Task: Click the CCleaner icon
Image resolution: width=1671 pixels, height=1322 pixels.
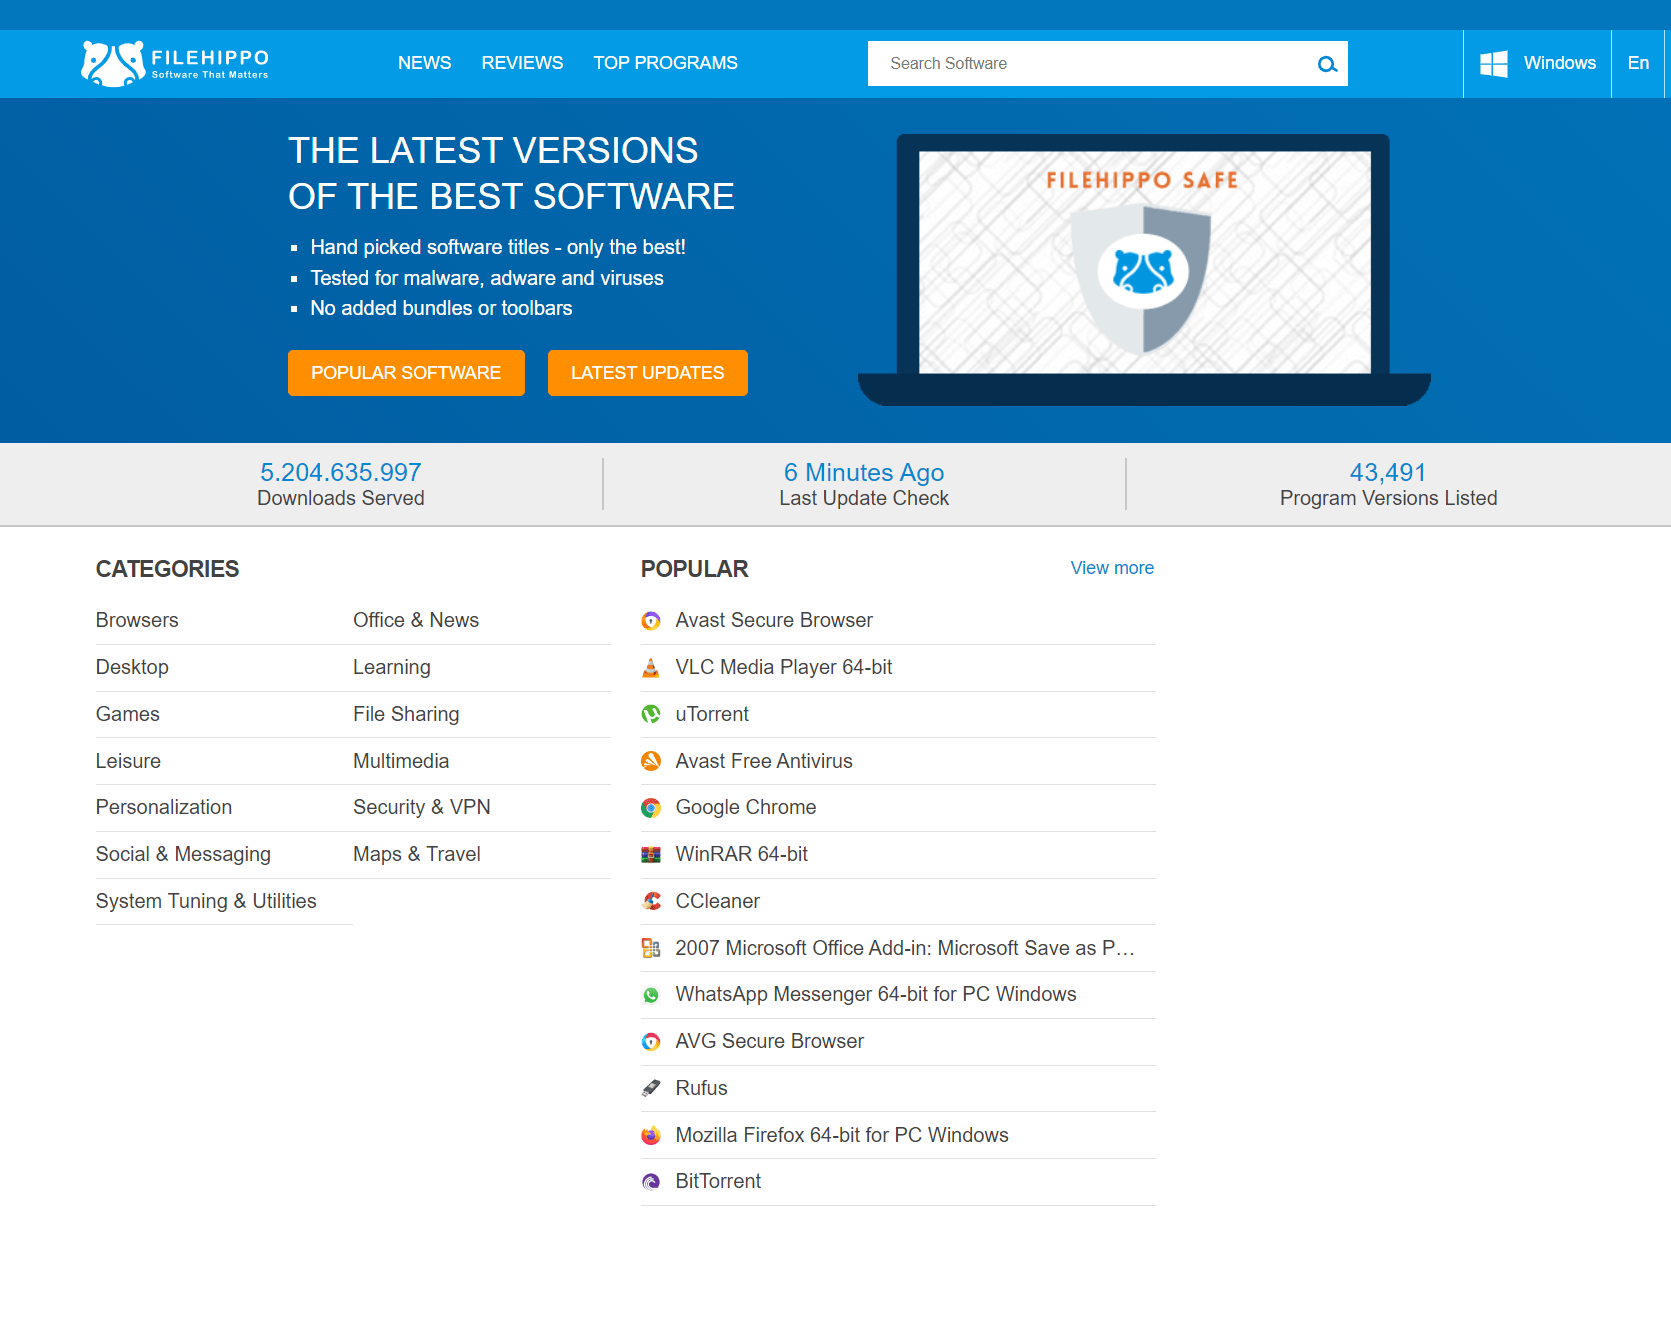Action: [651, 901]
